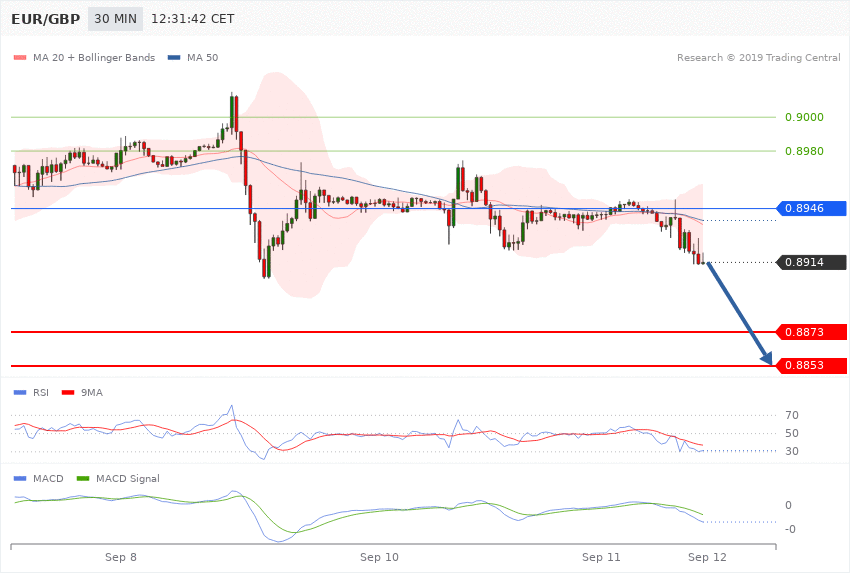Image resolution: width=850 pixels, height=576 pixels.
Task: Click the 0.9000 resistance level label
Action: pyautogui.click(x=804, y=117)
